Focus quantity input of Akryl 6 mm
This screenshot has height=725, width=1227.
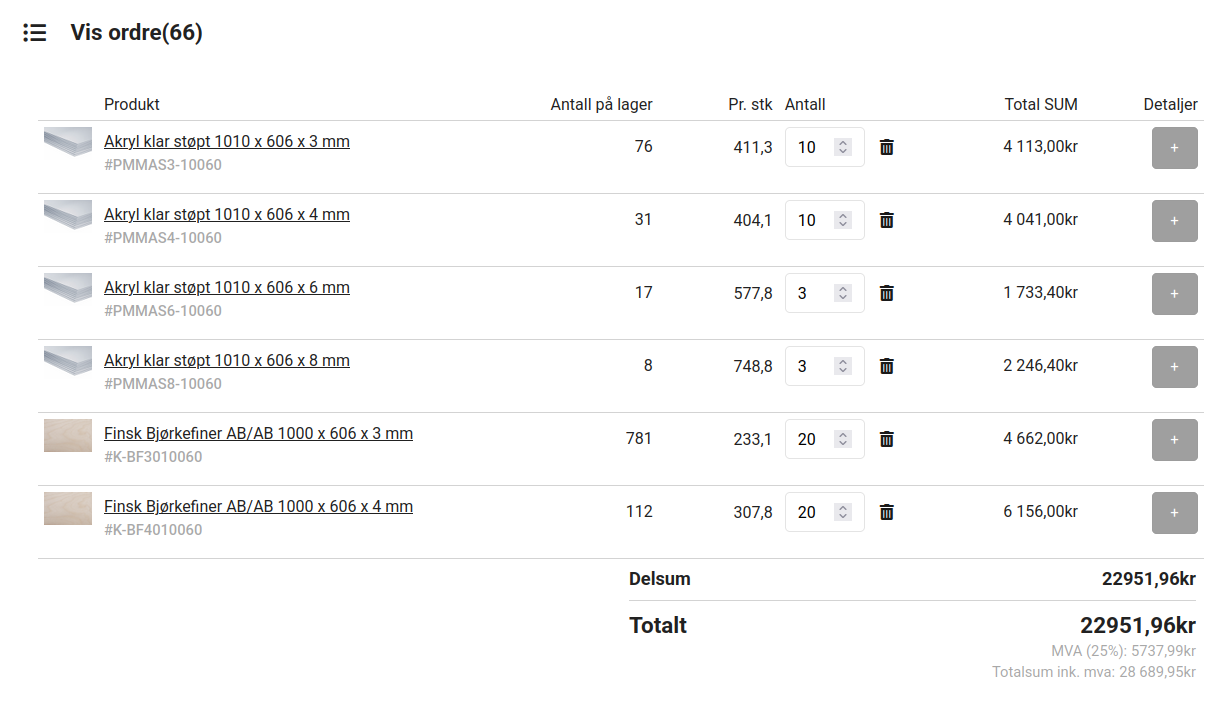click(809, 293)
